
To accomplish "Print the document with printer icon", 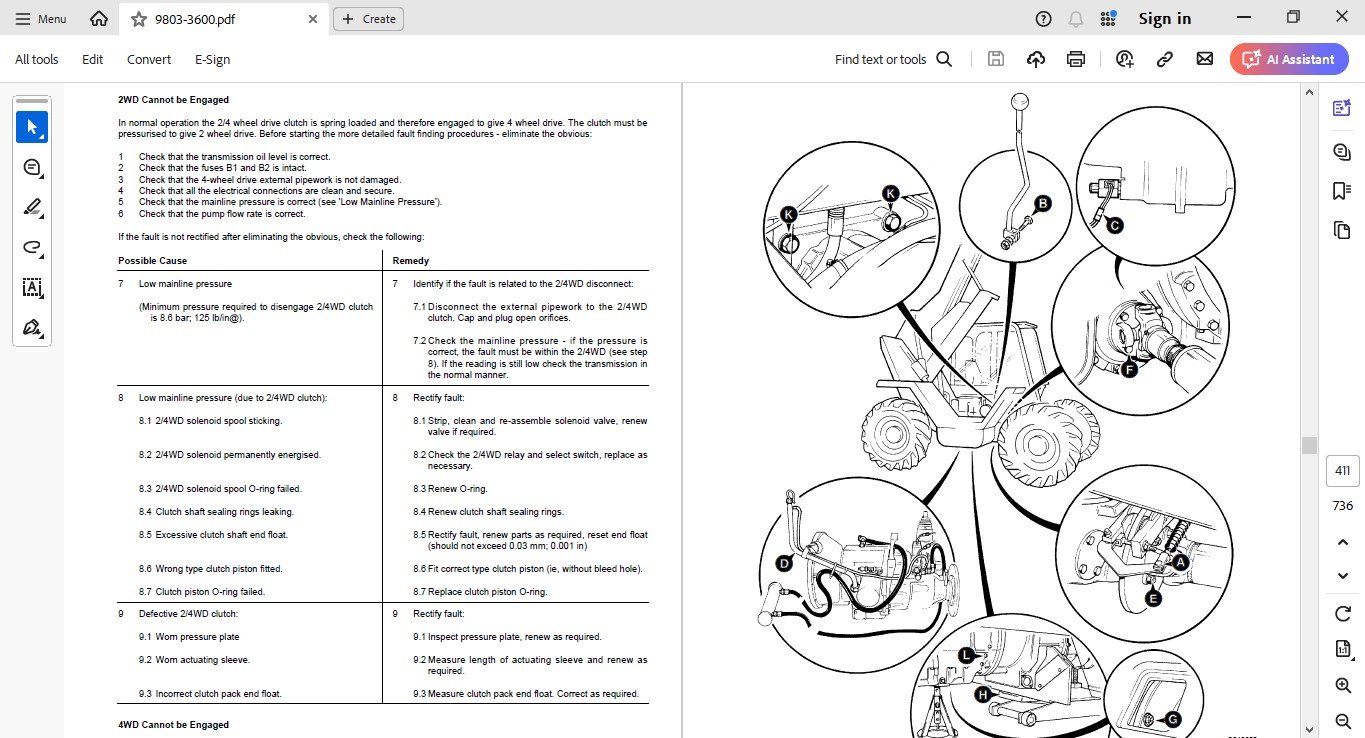I will click(1076, 59).
